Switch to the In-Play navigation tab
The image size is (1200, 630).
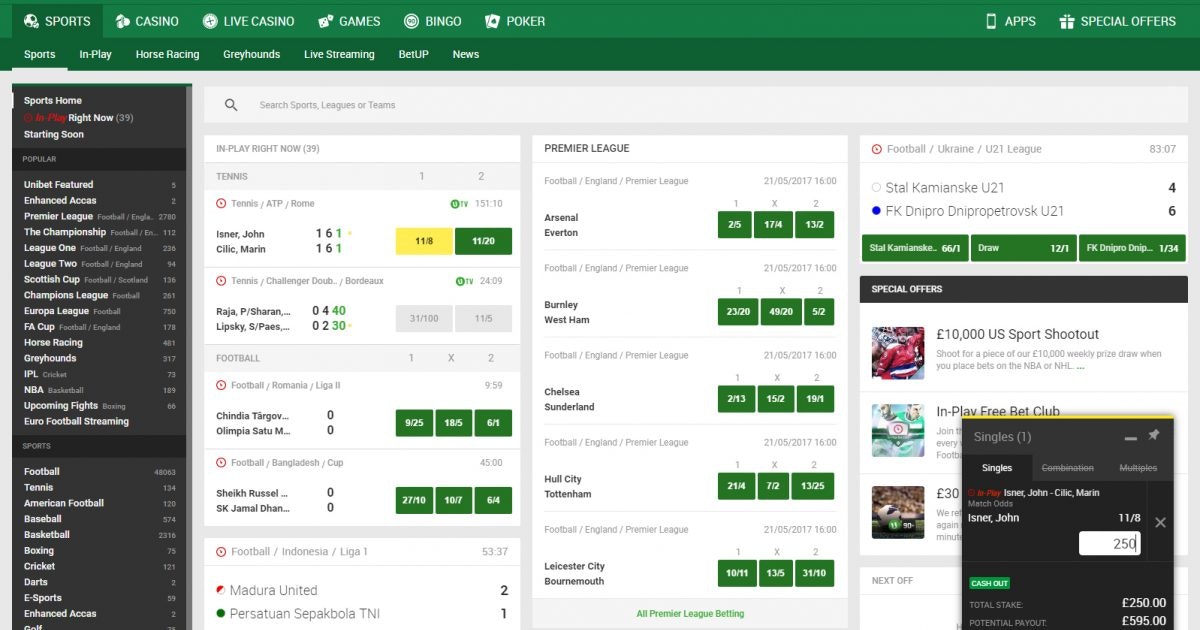coord(95,54)
